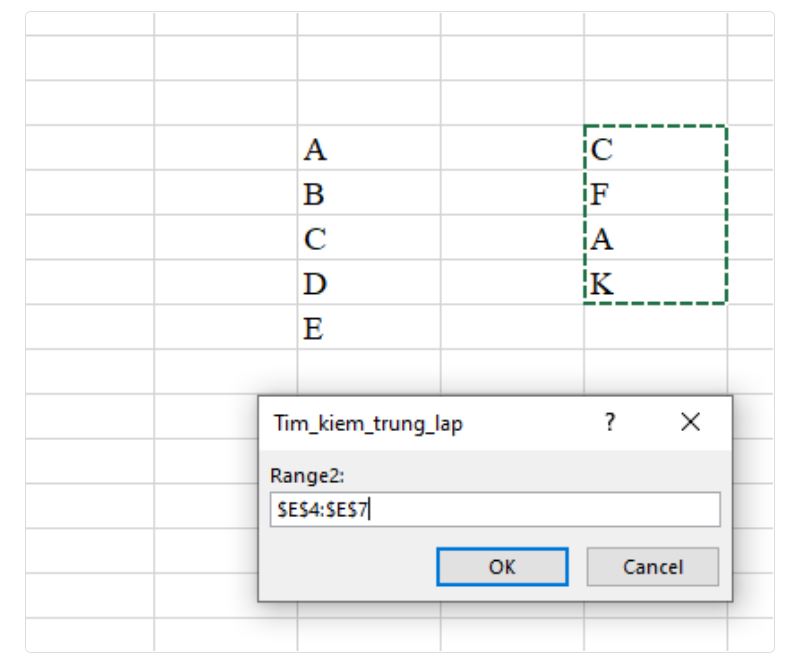This screenshot has width=788, height=661.
Task: Click the empty cell between B and F
Action: (x=512, y=193)
